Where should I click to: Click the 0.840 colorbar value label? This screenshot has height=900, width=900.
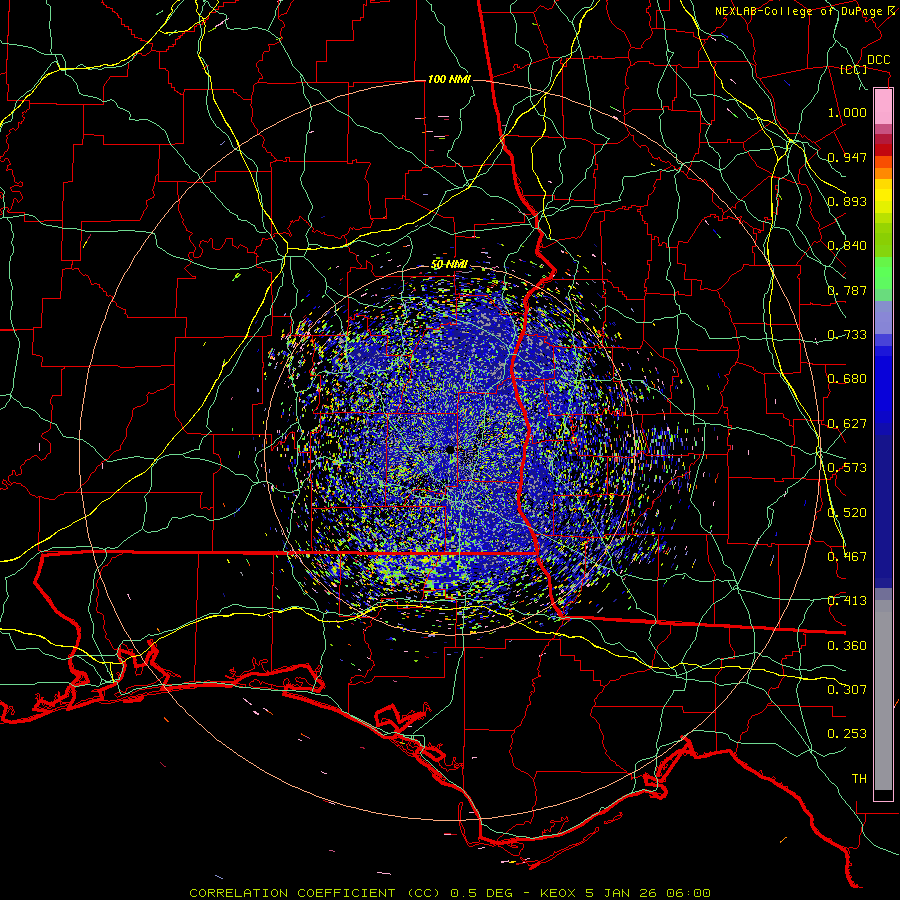847,246
